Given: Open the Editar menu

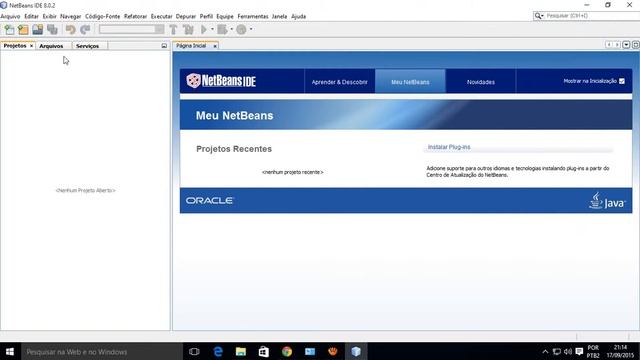Looking at the screenshot, I should pos(31,16).
